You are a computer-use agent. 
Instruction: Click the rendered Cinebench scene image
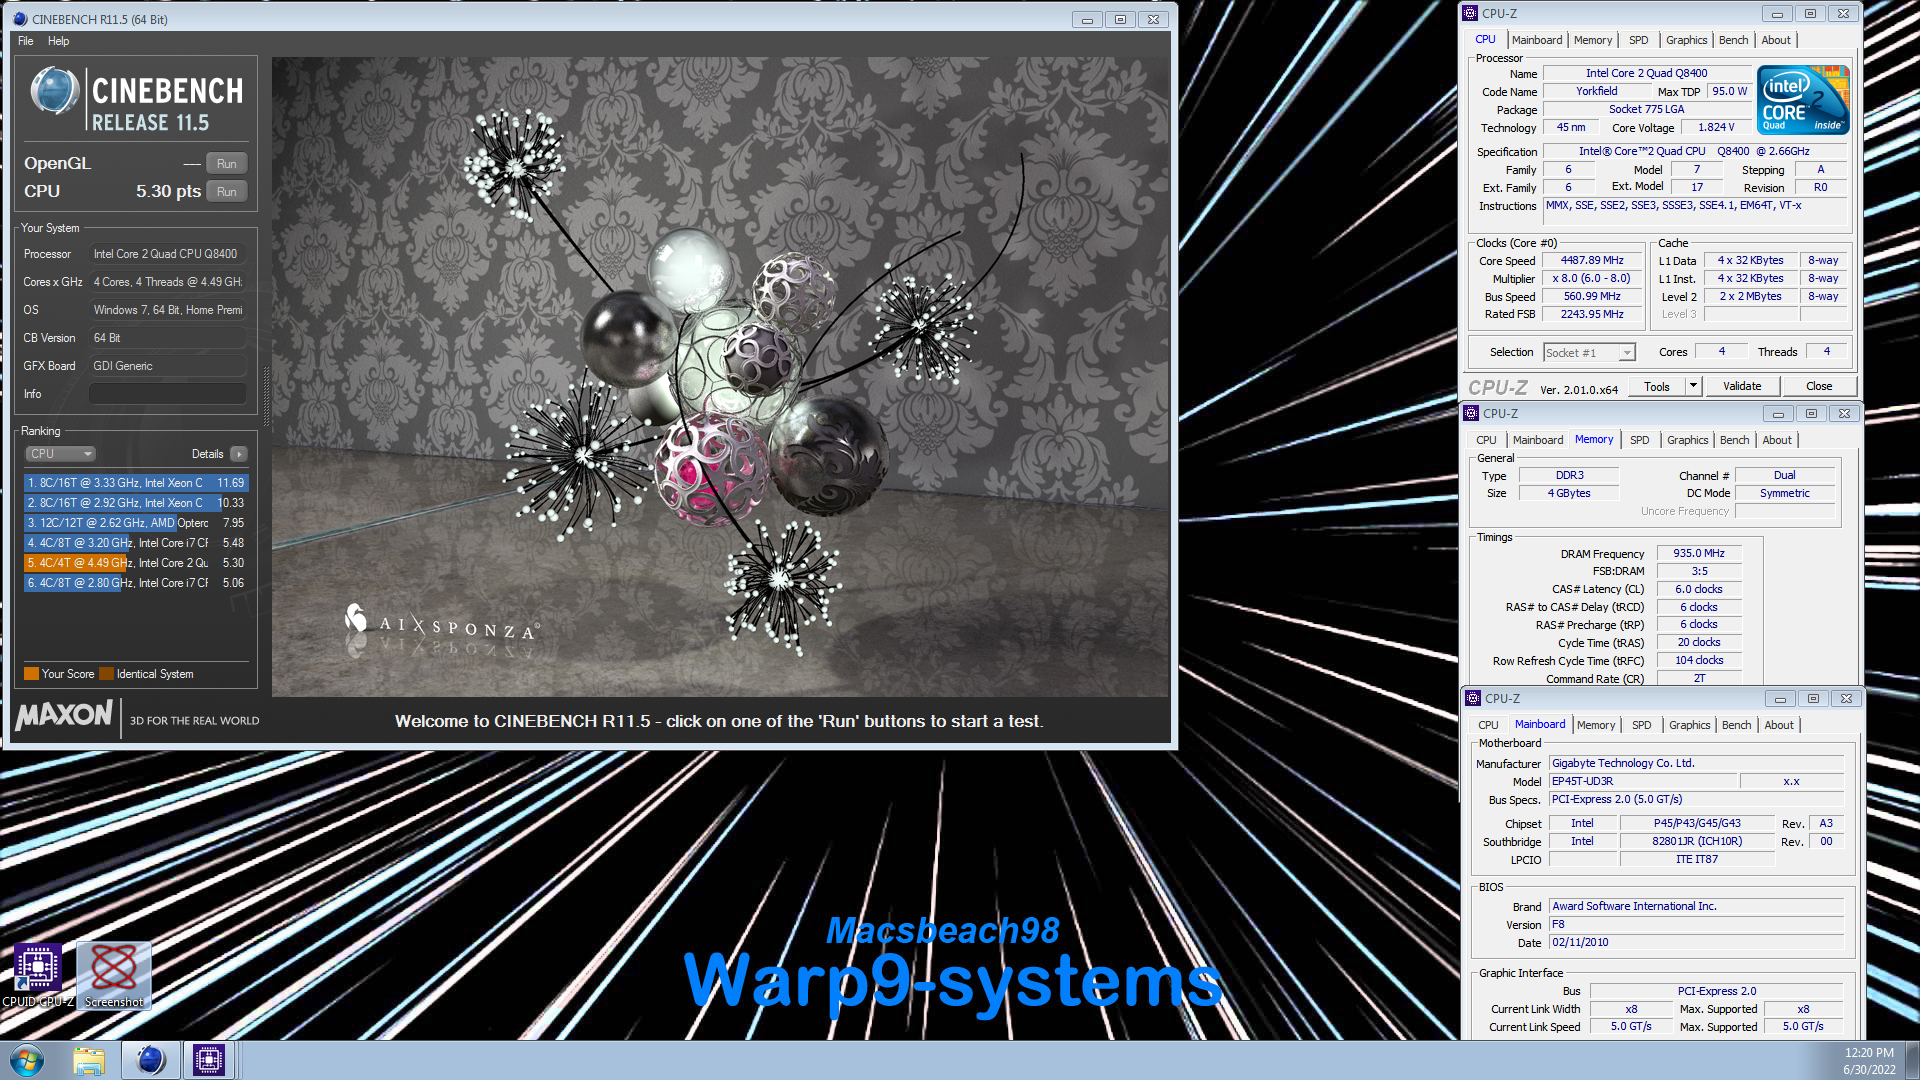coord(720,377)
